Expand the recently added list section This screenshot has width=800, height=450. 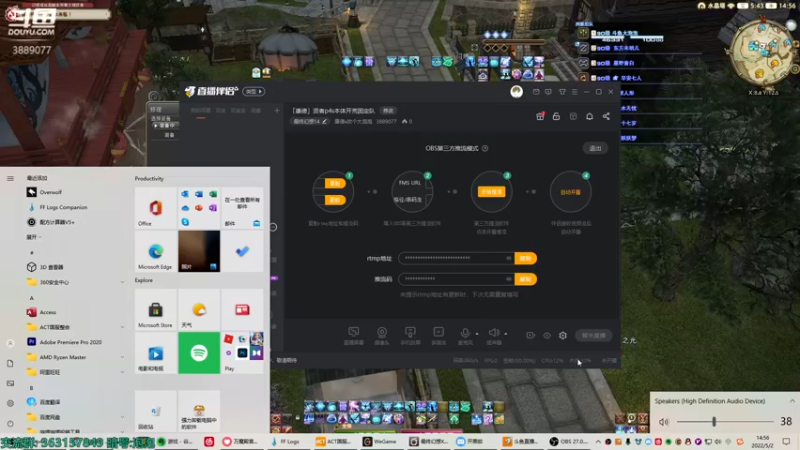[34, 237]
